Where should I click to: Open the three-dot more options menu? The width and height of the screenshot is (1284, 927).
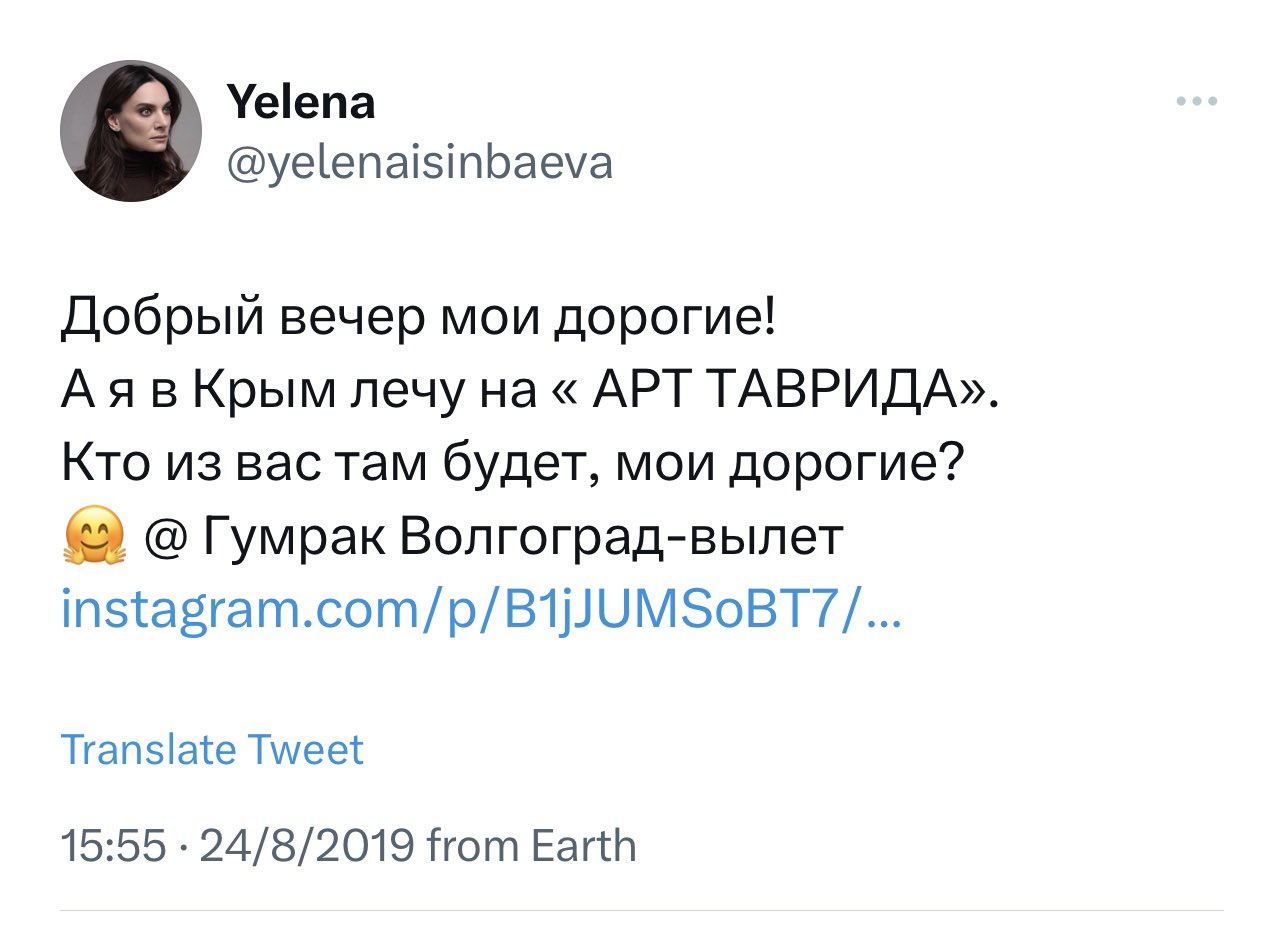tap(1197, 101)
